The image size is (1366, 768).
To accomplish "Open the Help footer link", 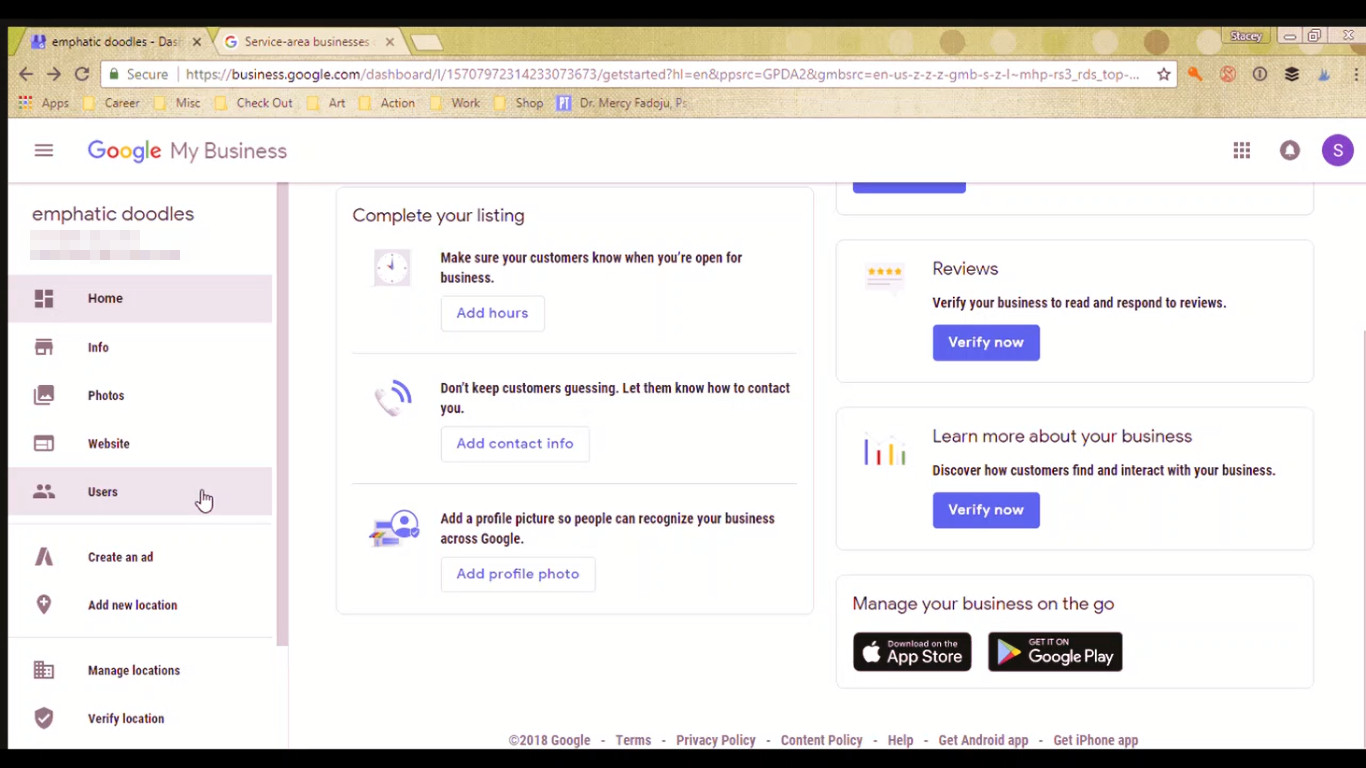I will click(x=900, y=740).
